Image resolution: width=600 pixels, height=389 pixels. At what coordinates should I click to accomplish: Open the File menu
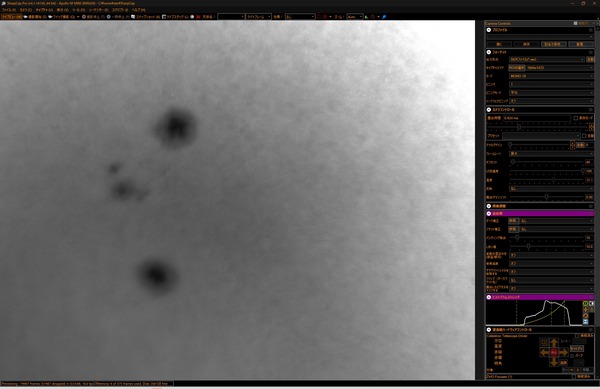[8, 10]
